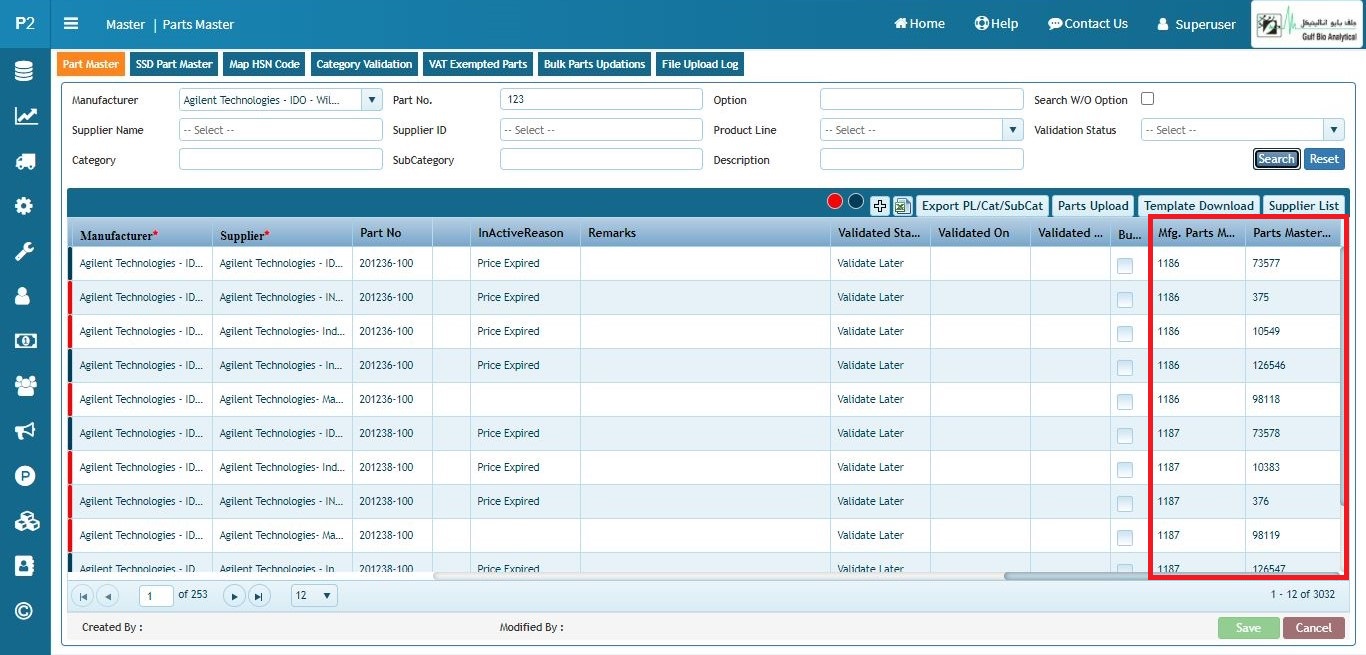
Task: Open the database stack sidebar icon
Action: (25, 72)
